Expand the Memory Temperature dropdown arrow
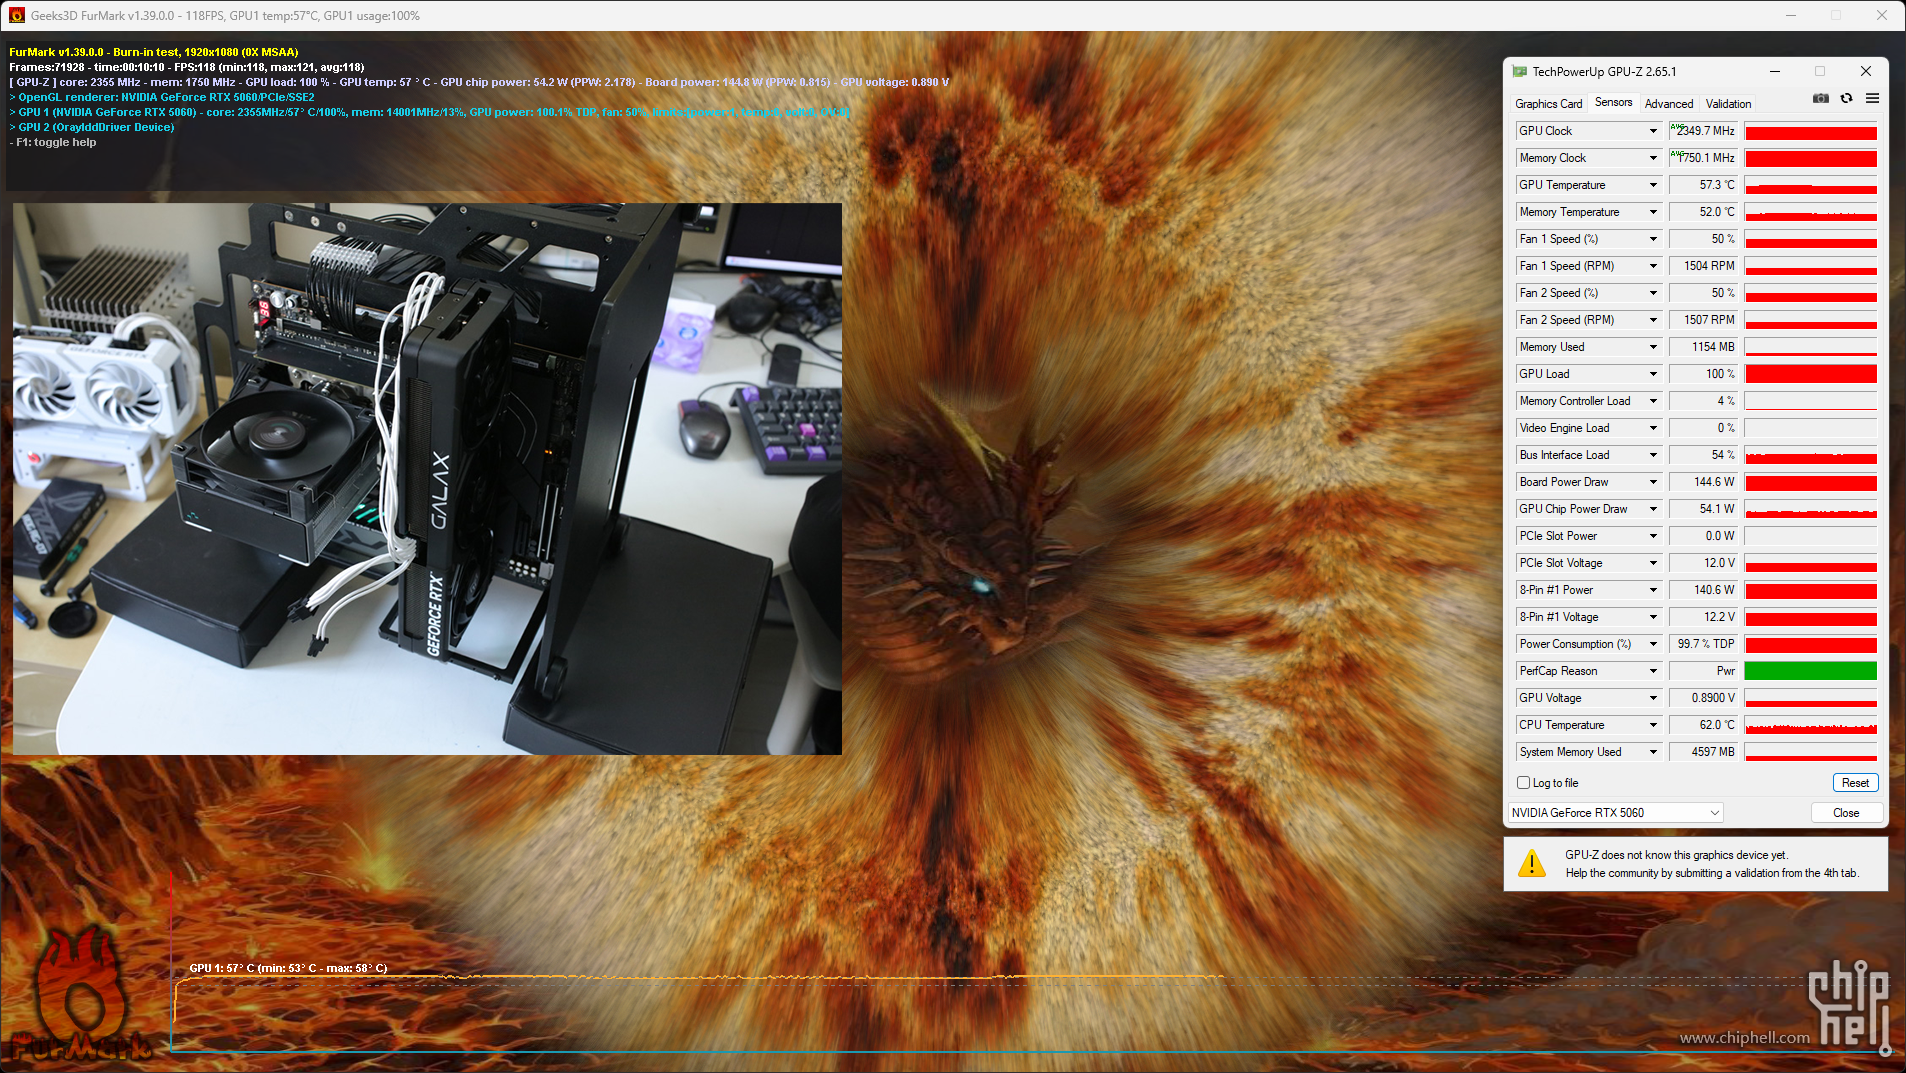Image resolution: width=1906 pixels, height=1073 pixels. click(1653, 212)
